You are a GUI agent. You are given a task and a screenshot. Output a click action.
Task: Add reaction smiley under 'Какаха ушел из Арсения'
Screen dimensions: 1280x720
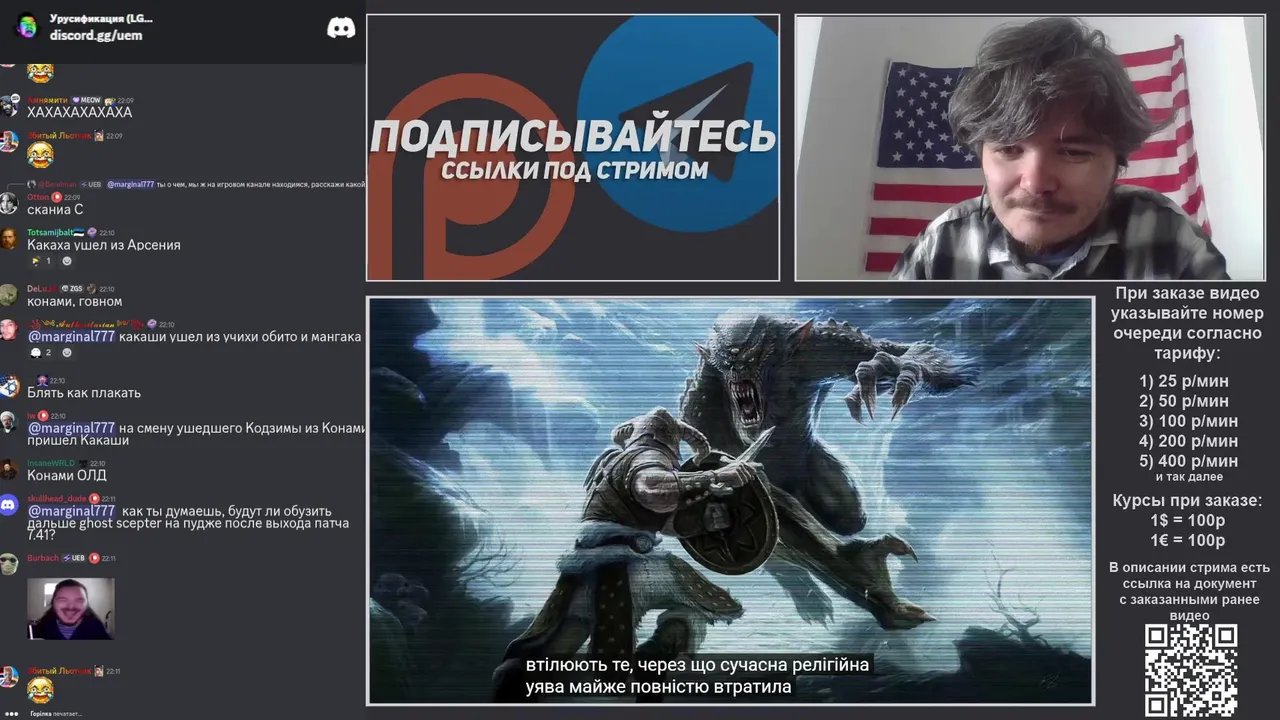[67, 261]
